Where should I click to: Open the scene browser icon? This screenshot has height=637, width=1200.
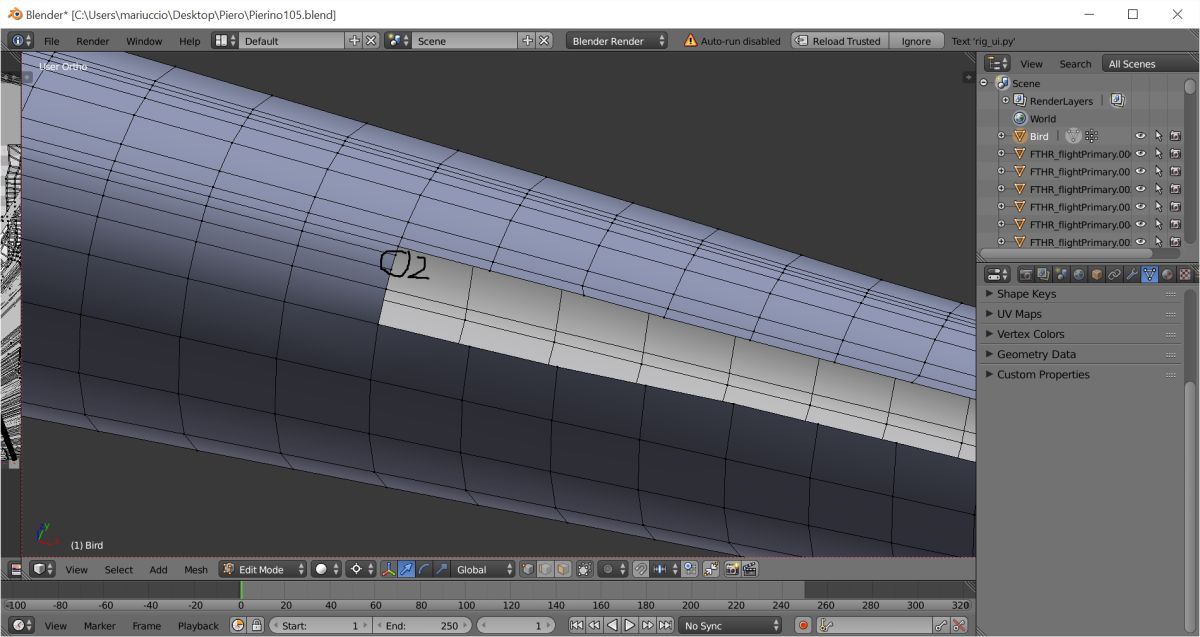[398, 41]
